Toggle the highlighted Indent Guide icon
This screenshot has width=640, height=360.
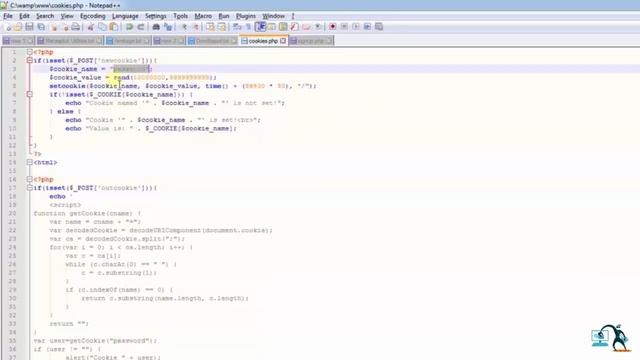pyautogui.click(x=260, y=27)
